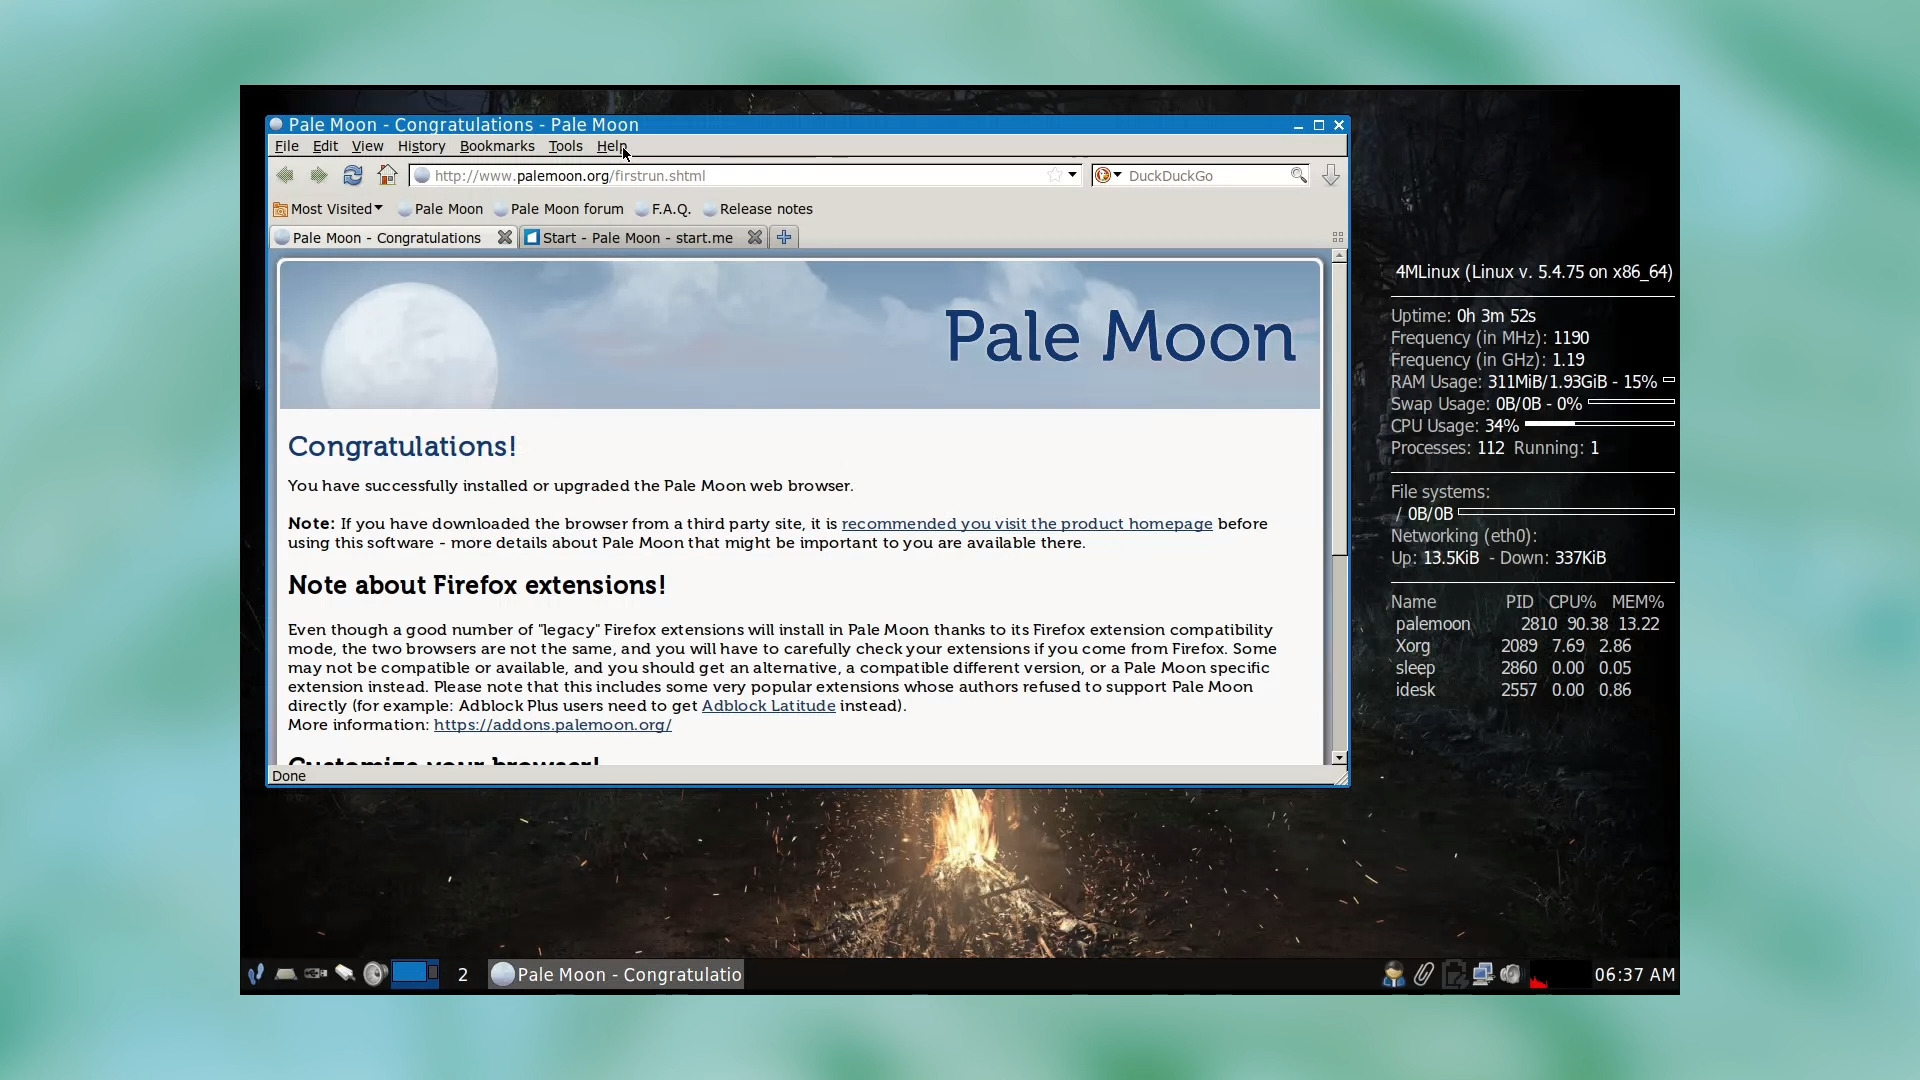
Task: Click the CPU Usage bar in monitor
Action: [1599, 424]
